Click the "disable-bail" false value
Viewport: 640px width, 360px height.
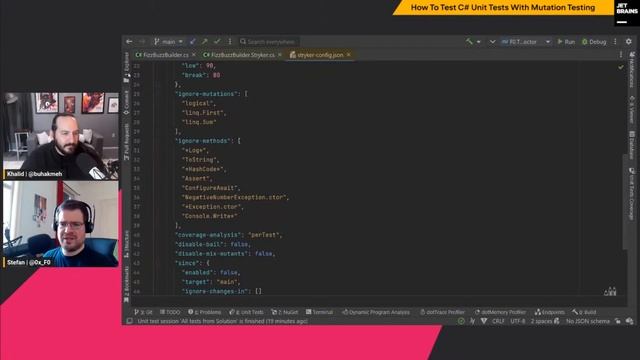240,244
